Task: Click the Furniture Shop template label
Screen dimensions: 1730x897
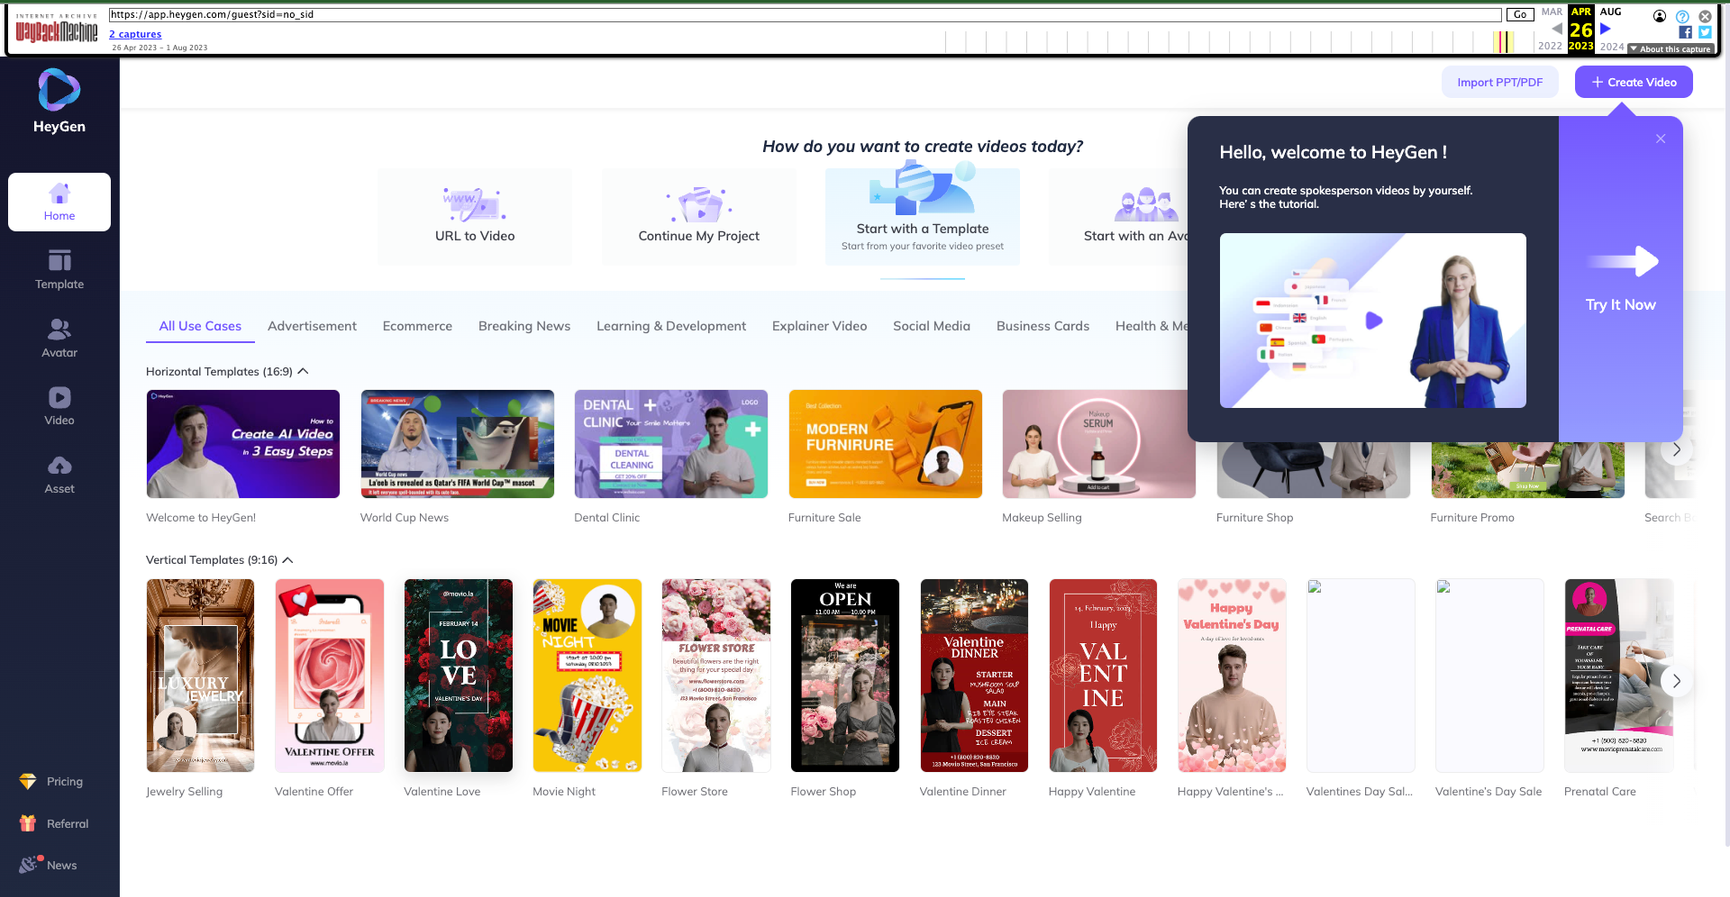Action: coord(1254,518)
